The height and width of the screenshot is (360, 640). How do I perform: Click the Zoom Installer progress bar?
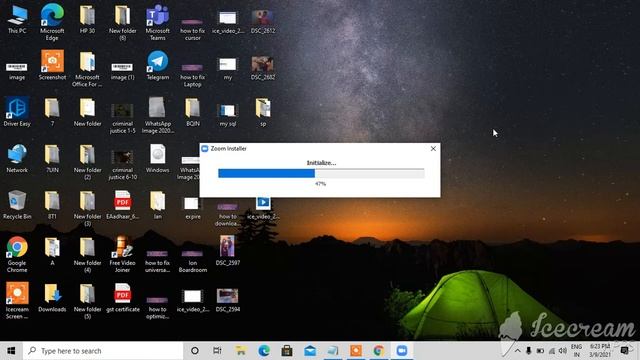[x=321, y=173]
